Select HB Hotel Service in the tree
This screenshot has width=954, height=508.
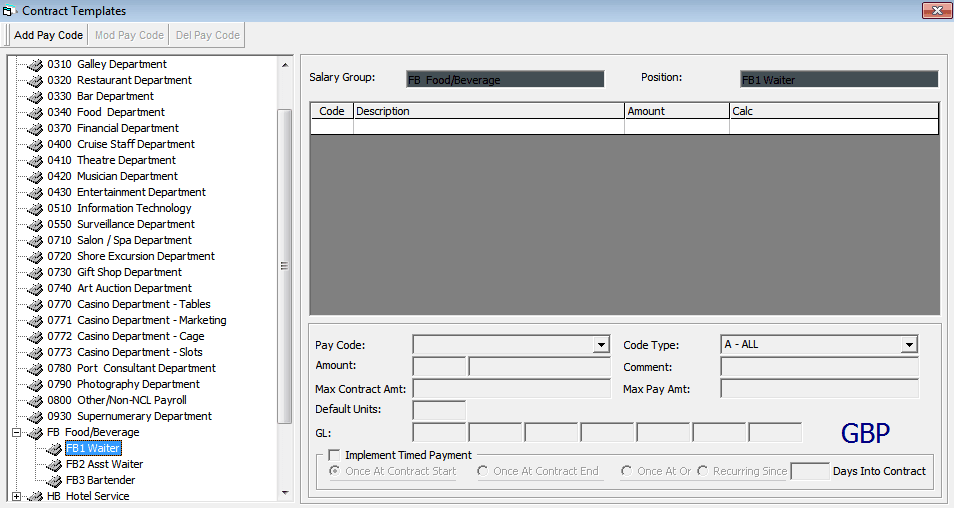pyautogui.click(x=88, y=496)
